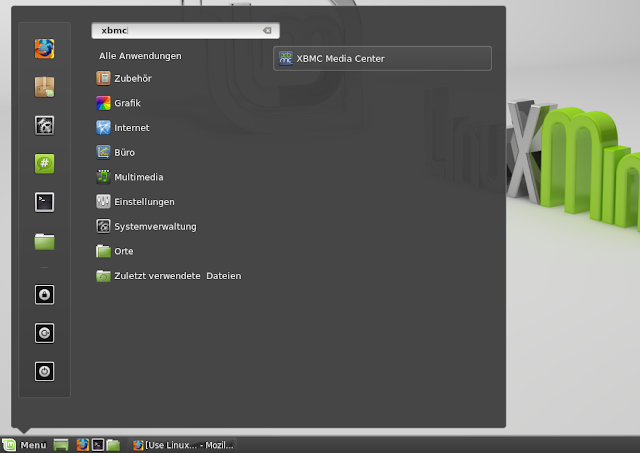Launch Firefox from the favorites sidebar
This screenshot has height=453, width=640.
pos(44,49)
